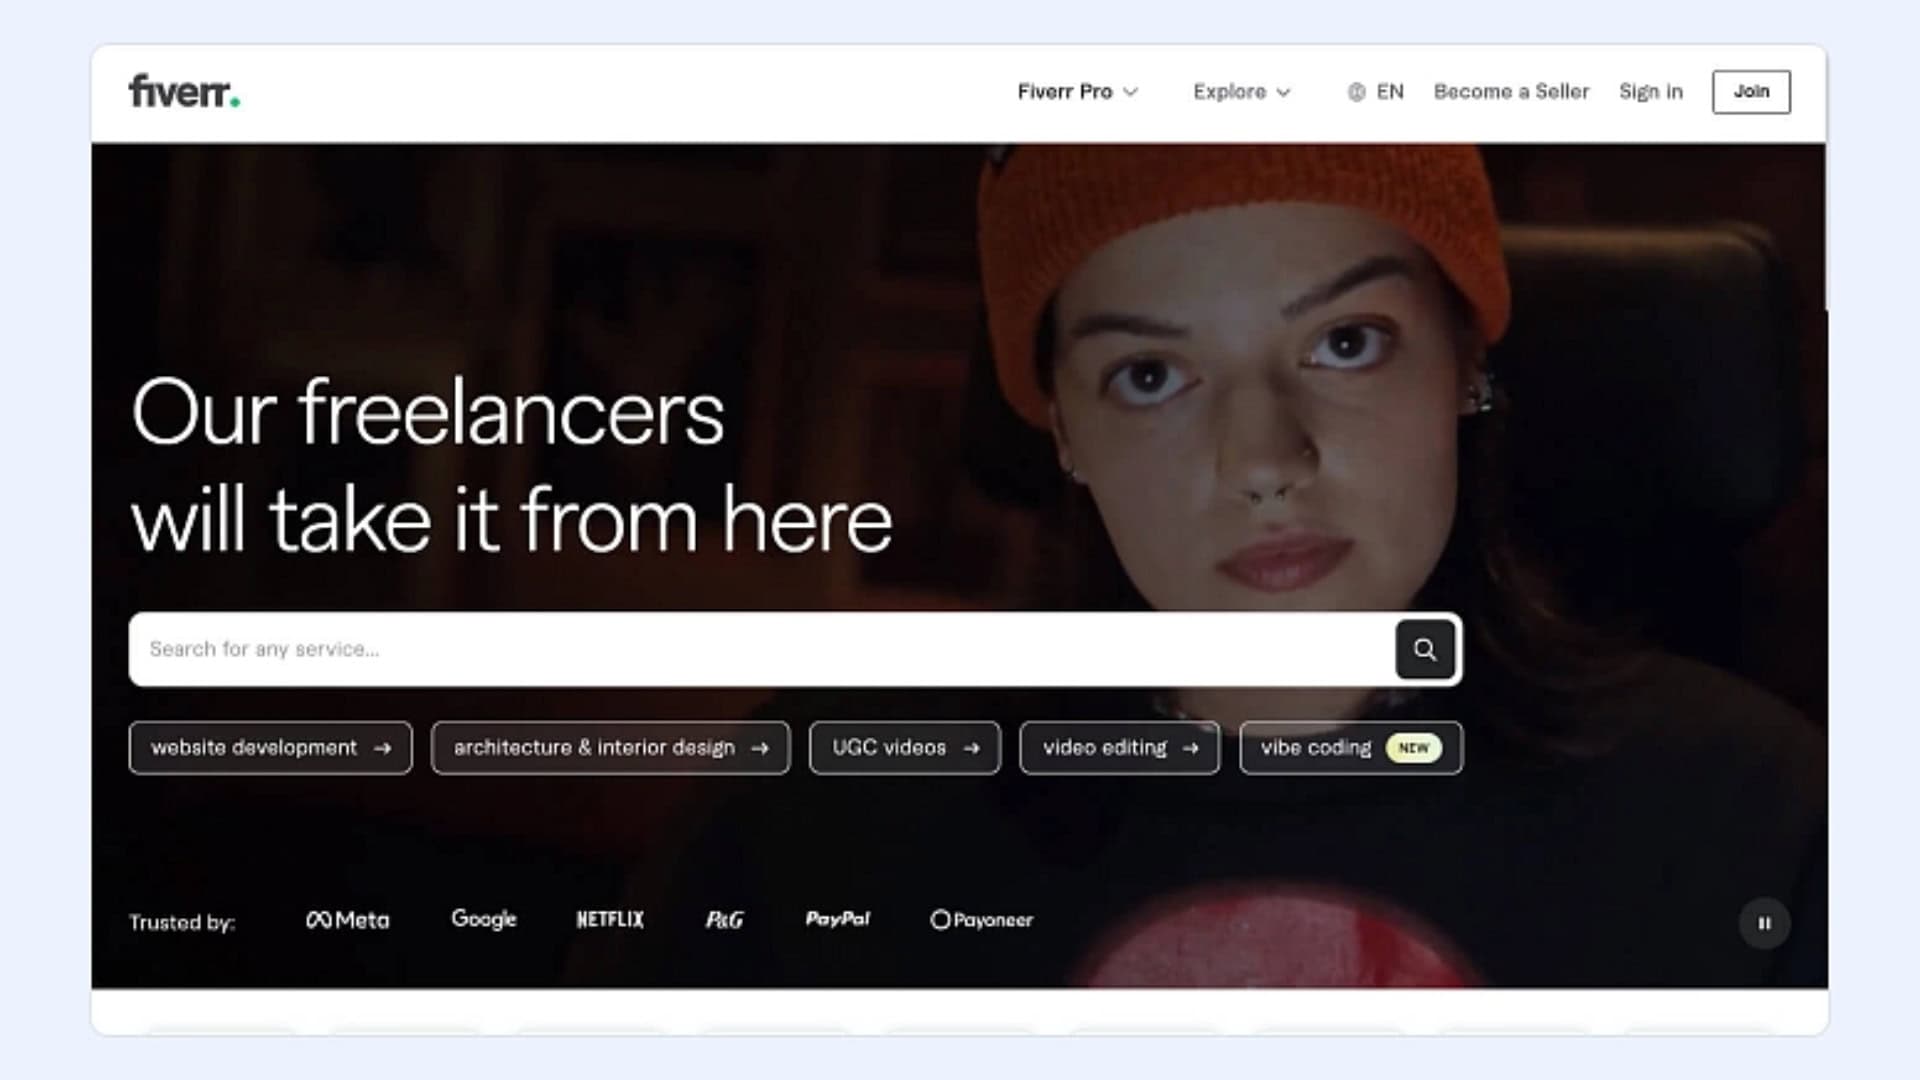
Task: Click the Fiverr logo
Action: point(184,91)
